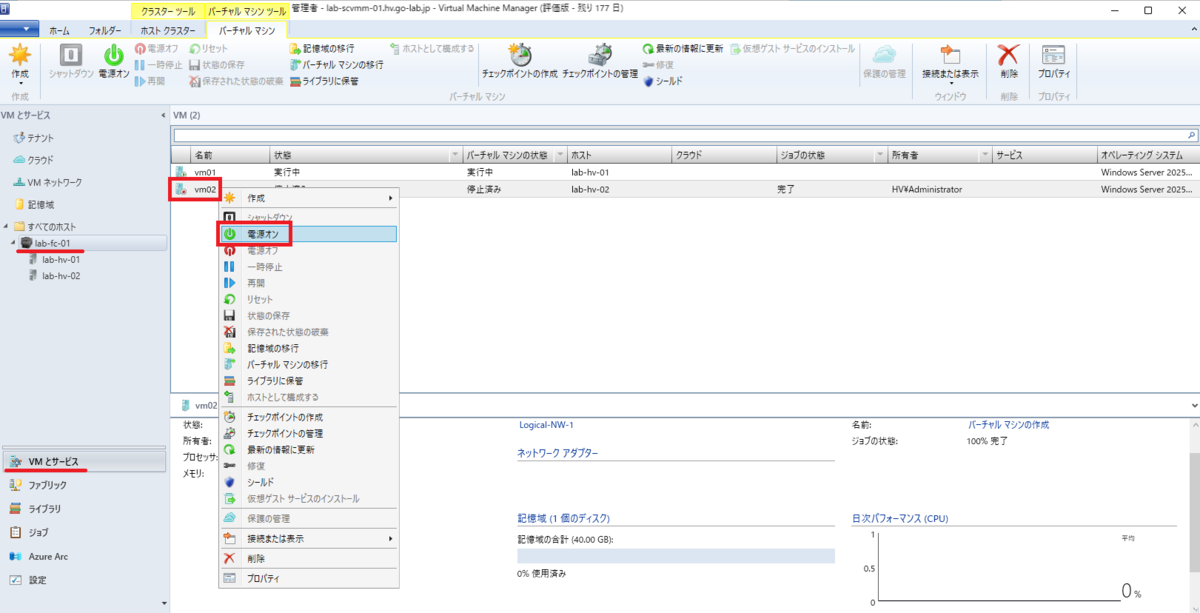The height and width of the screenshot is (613, 1200).
Task: Choose 電源オン in the context menu
Action: (x=309, y=233)
